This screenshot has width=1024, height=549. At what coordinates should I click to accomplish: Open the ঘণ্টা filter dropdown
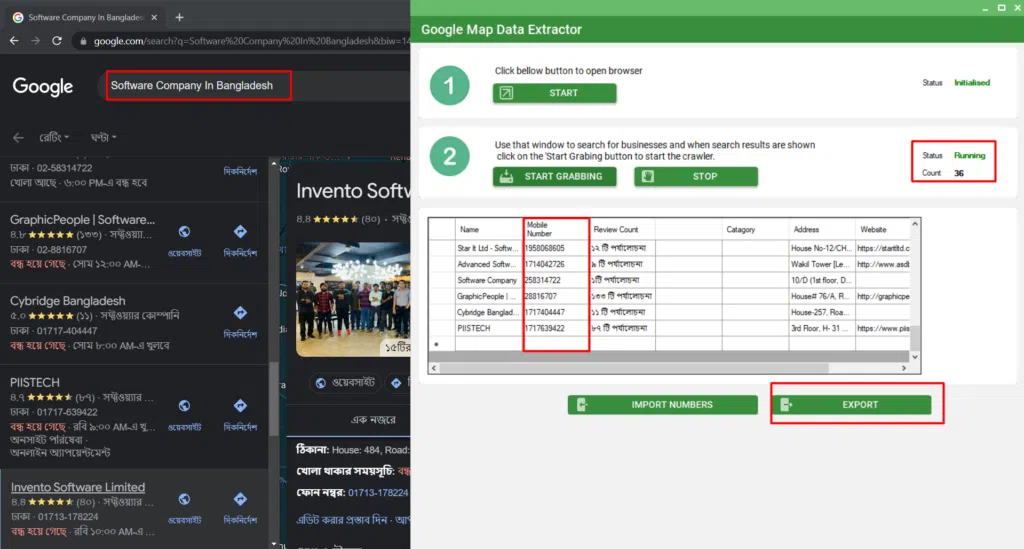[x=103, y=137]
